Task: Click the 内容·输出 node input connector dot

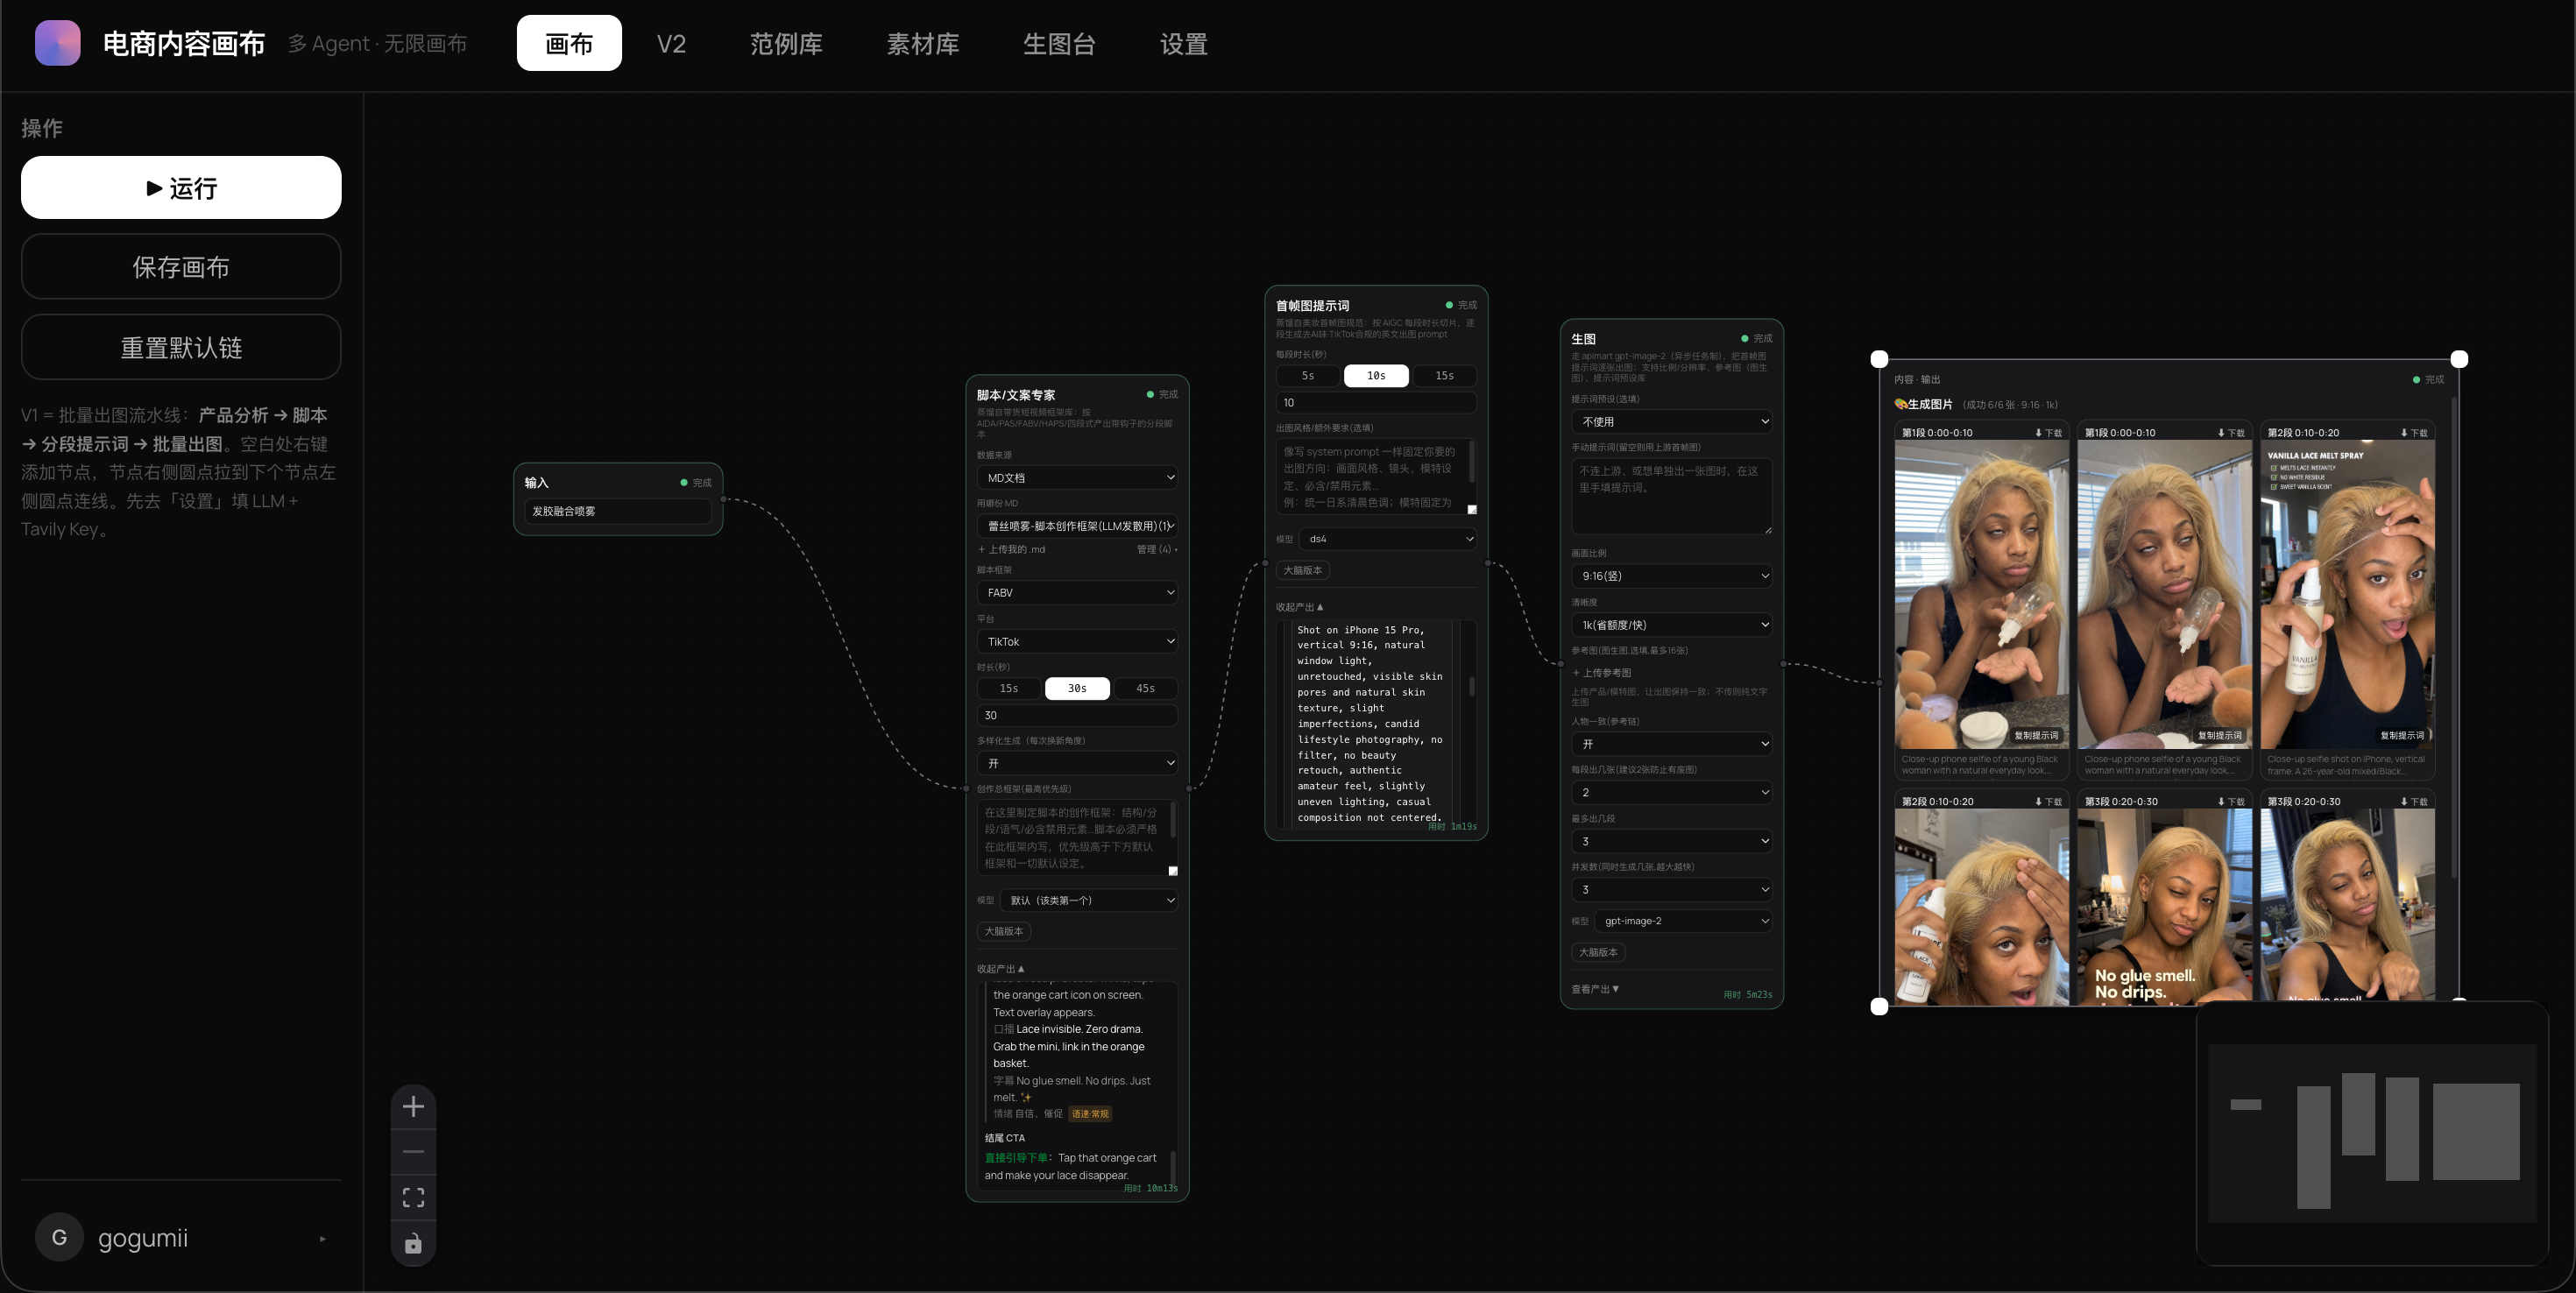Action: pos(1880,683)
